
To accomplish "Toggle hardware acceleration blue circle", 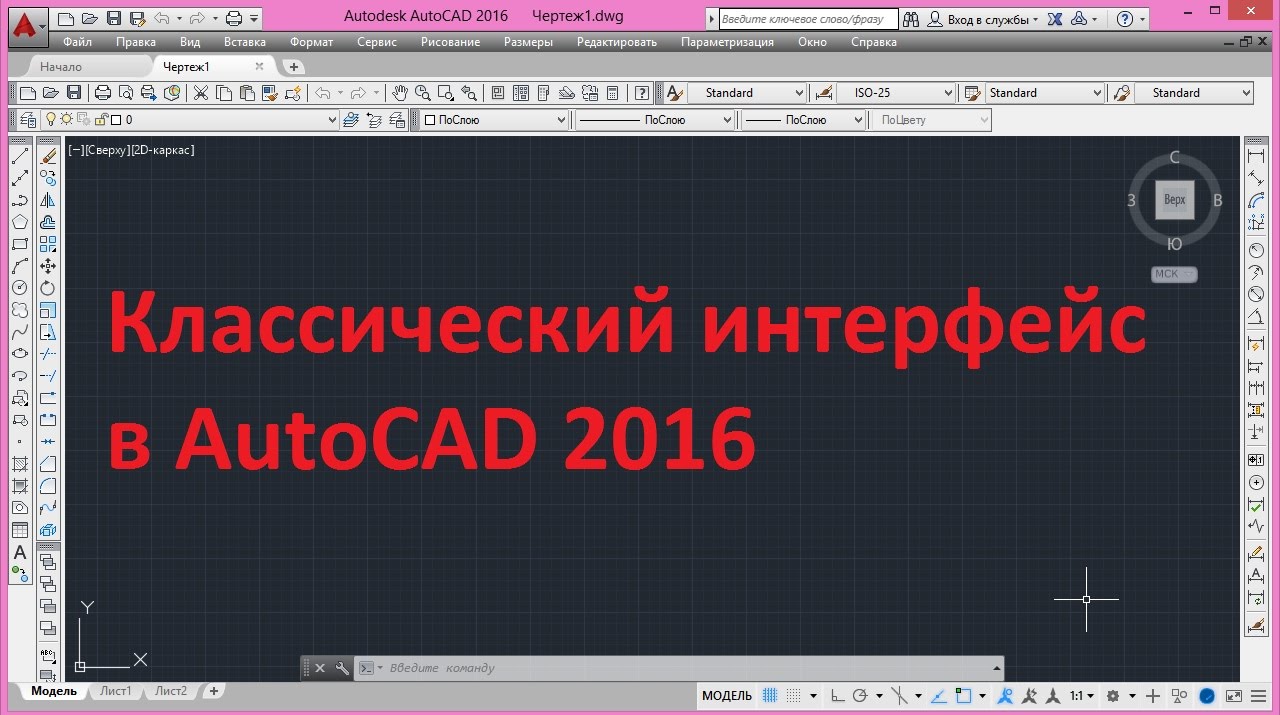I will pos(1208,696).
